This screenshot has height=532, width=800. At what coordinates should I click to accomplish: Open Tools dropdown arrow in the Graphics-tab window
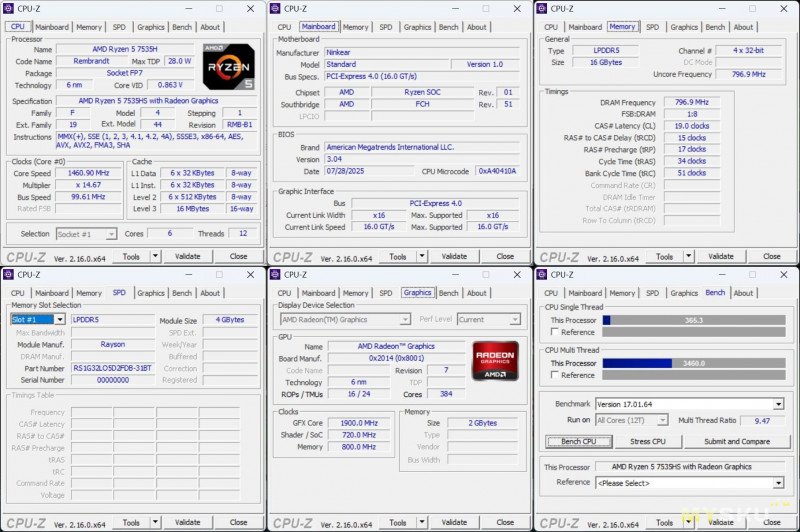[x=422, y=522]
